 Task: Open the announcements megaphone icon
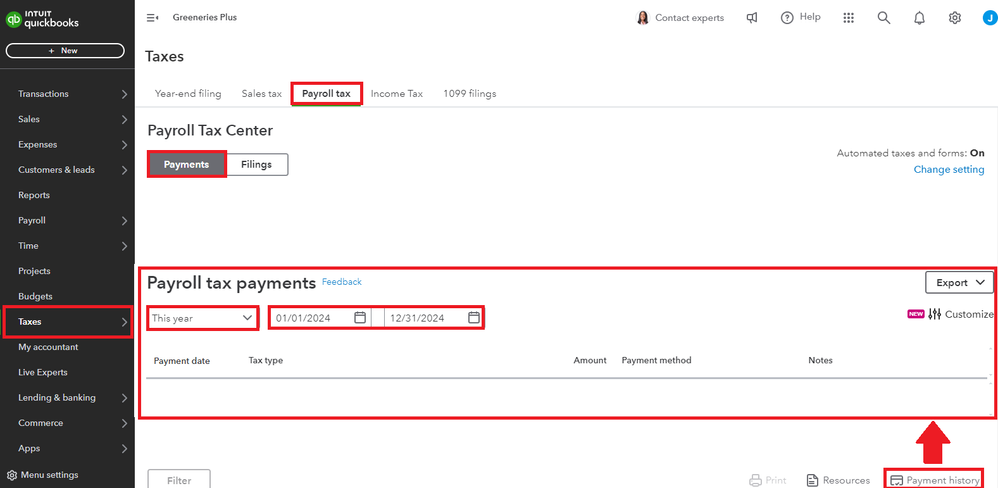pos(752,18)
